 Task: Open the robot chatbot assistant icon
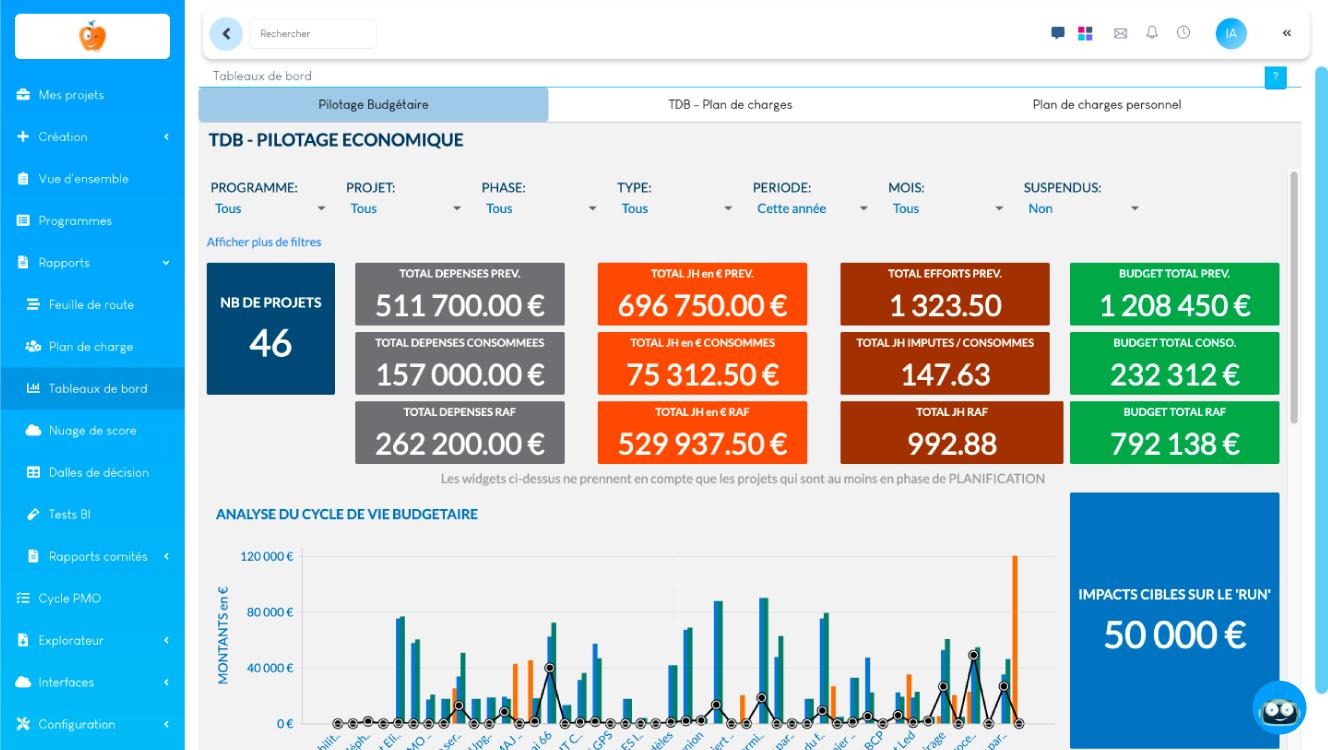1279,708
